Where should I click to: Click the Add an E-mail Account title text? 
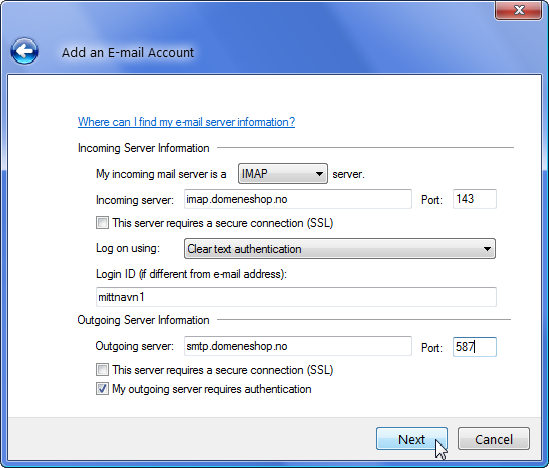(x=128, y=53)
